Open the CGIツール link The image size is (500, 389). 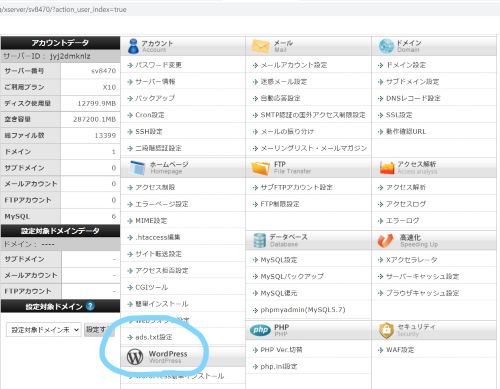tap(151, 287)
